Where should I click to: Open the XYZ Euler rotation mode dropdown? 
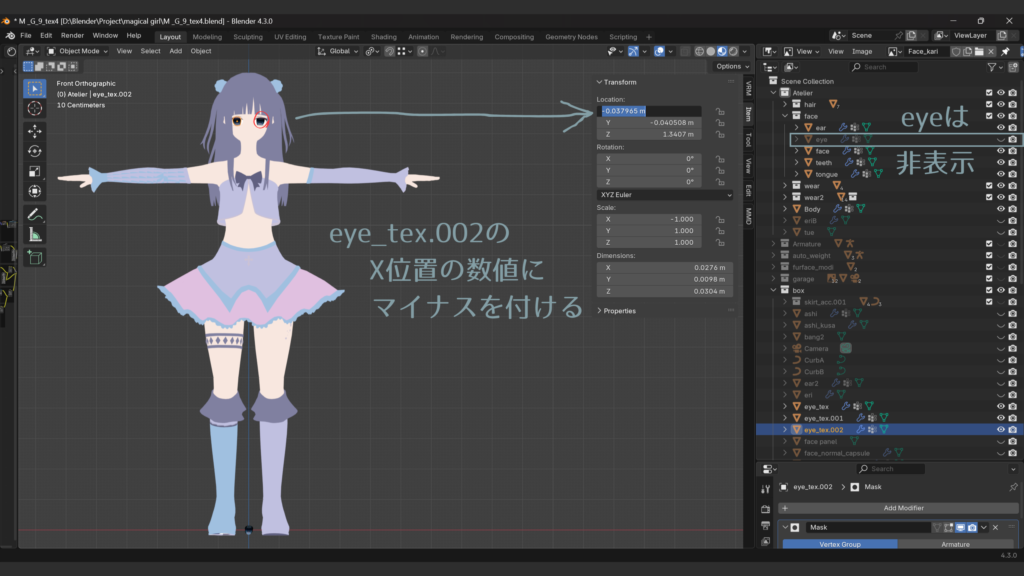pos(665,195)
